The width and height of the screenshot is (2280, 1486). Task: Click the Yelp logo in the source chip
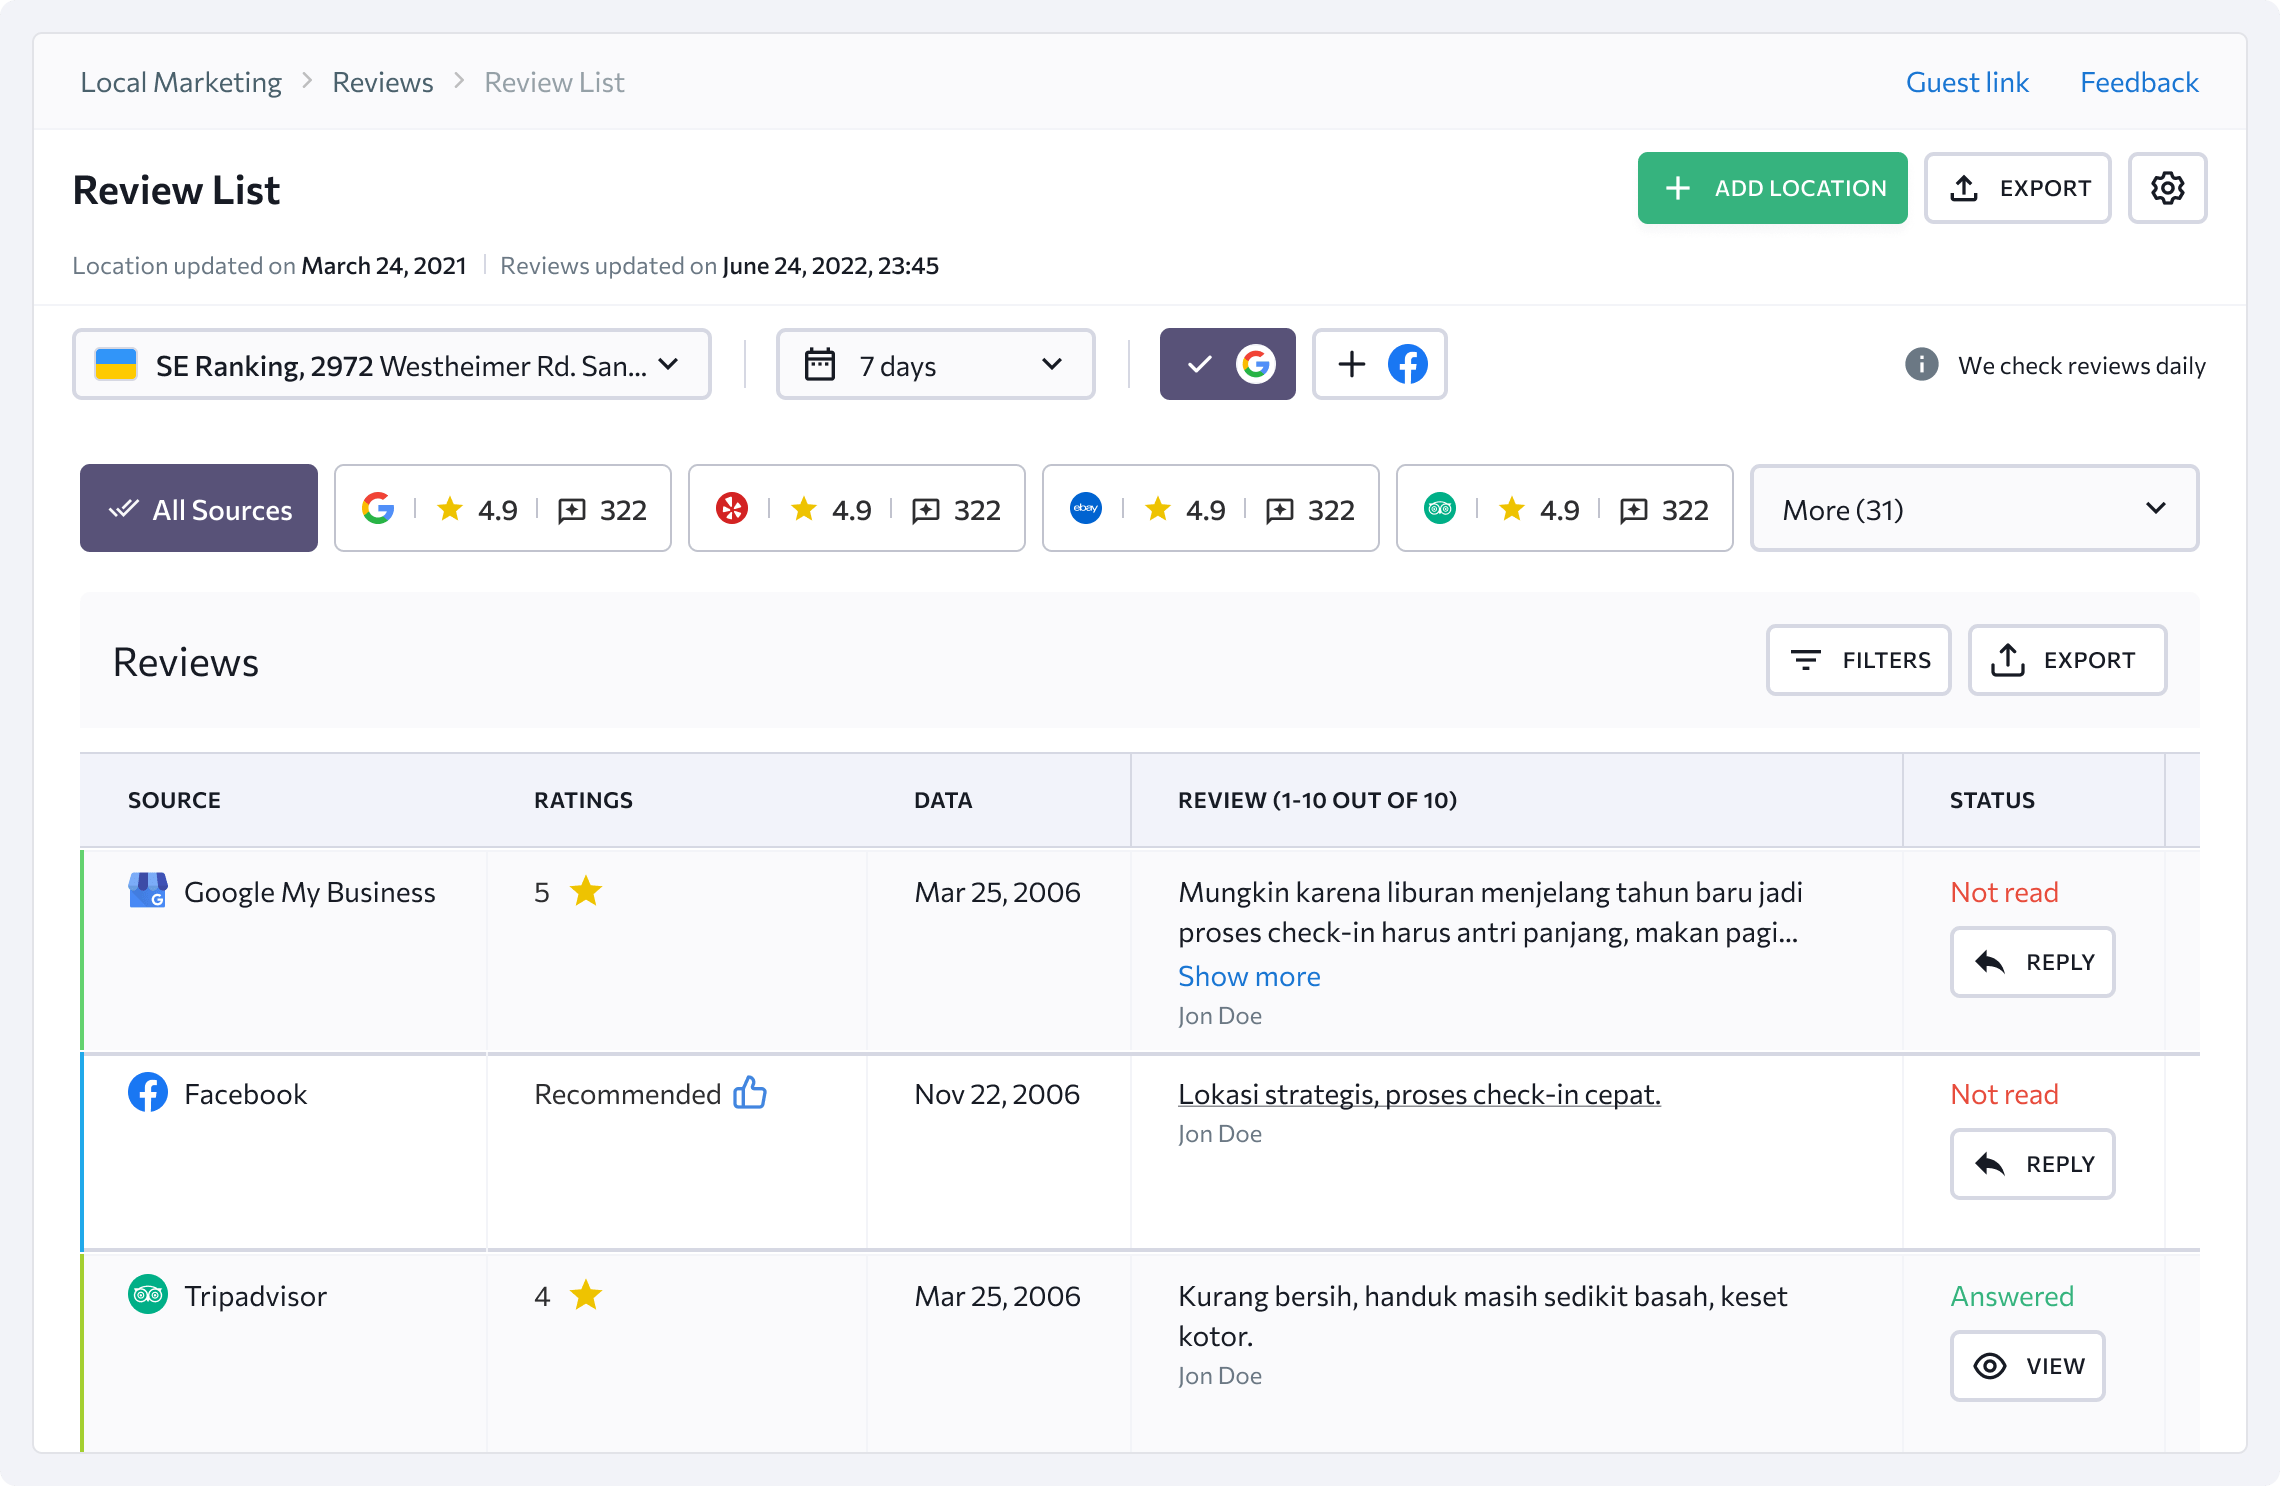point(732,509)
